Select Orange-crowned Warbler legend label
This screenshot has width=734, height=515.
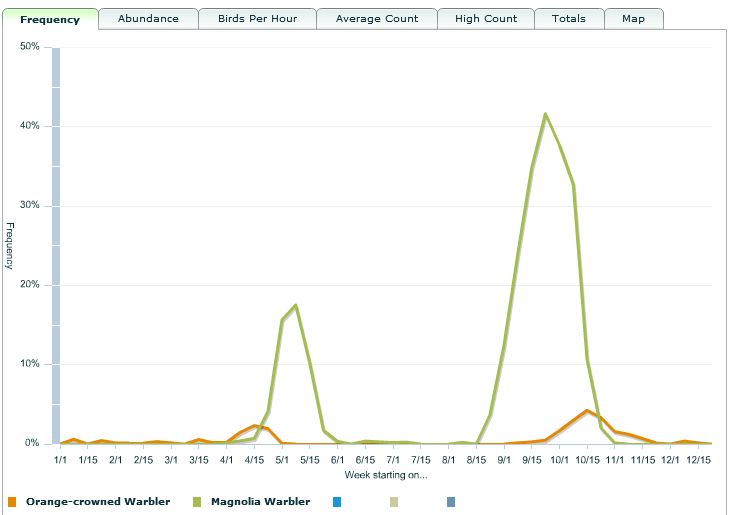98,502
